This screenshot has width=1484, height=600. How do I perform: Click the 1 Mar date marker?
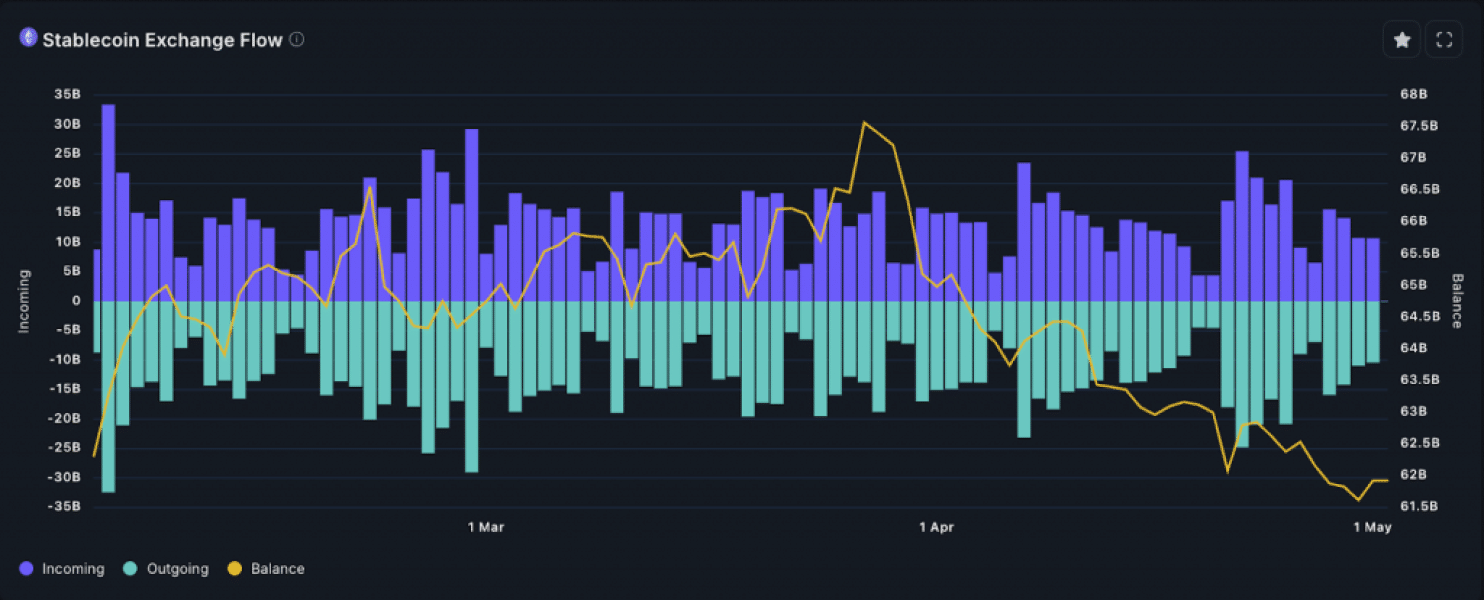[x=486, y=526]
